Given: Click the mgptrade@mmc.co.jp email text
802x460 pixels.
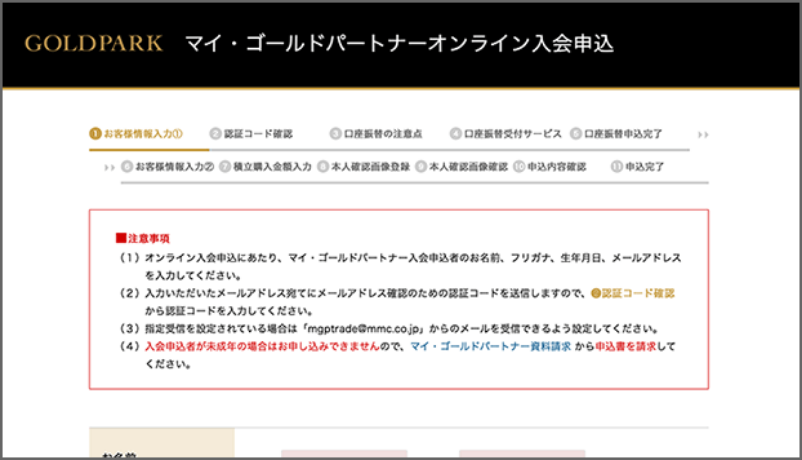Looking at the screenshot, I should (363, 328).
